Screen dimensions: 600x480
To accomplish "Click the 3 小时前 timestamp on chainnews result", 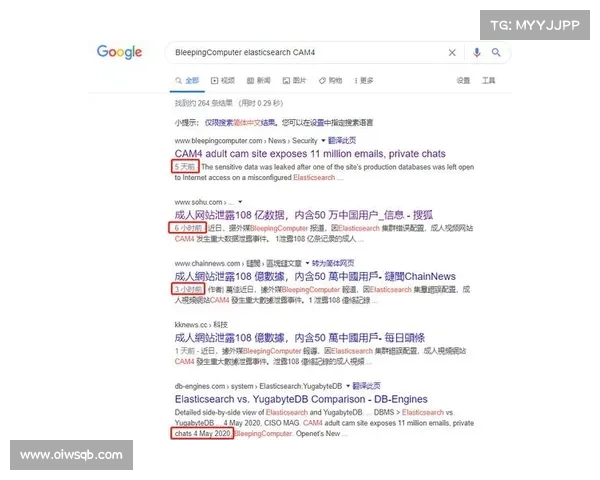I will [188, 289].
